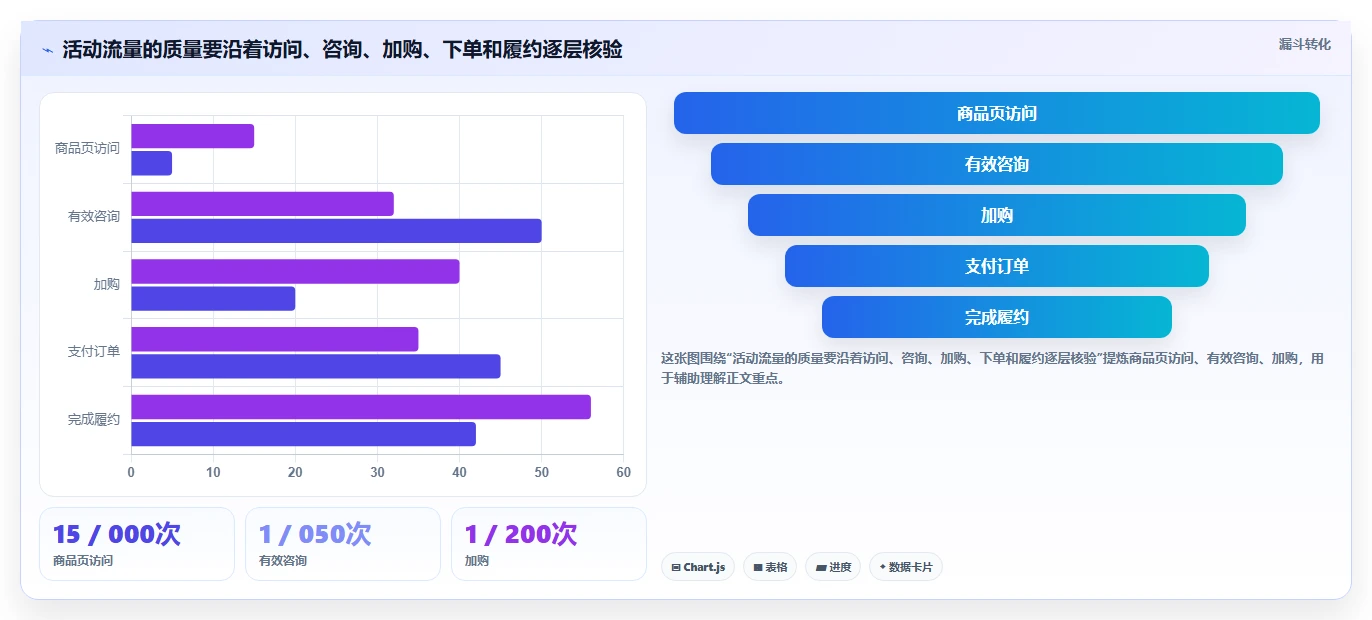The width and height of the screenshot is (1372, 620).
Task: Click the 加购 axis label in the chart
Action: (107, 284)
